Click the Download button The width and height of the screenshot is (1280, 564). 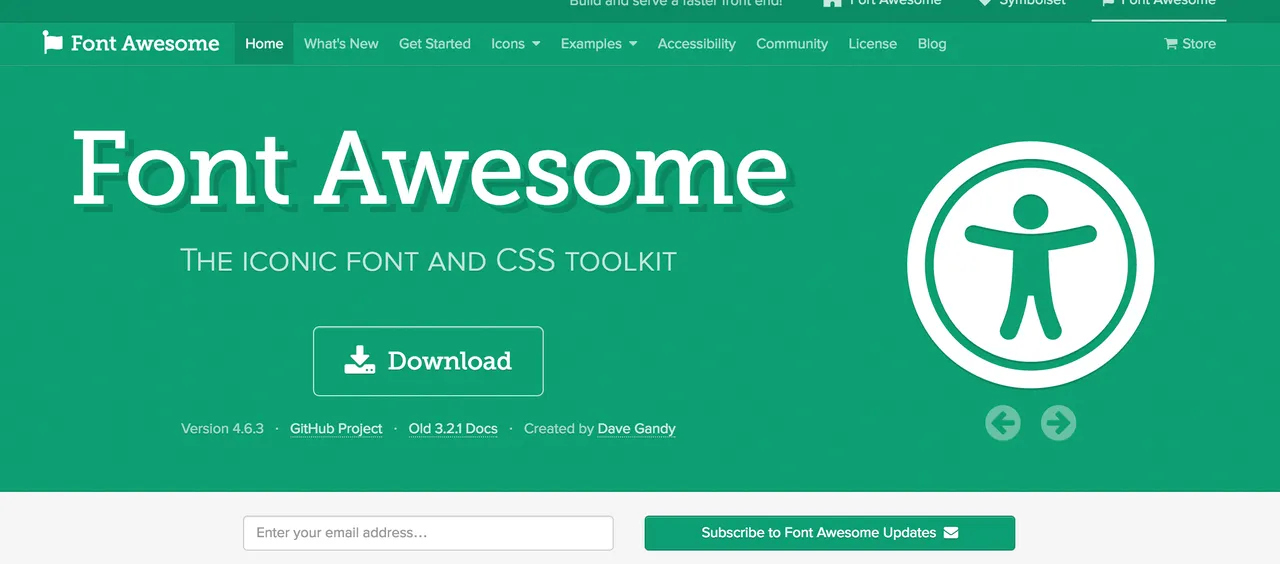point(428,361)
